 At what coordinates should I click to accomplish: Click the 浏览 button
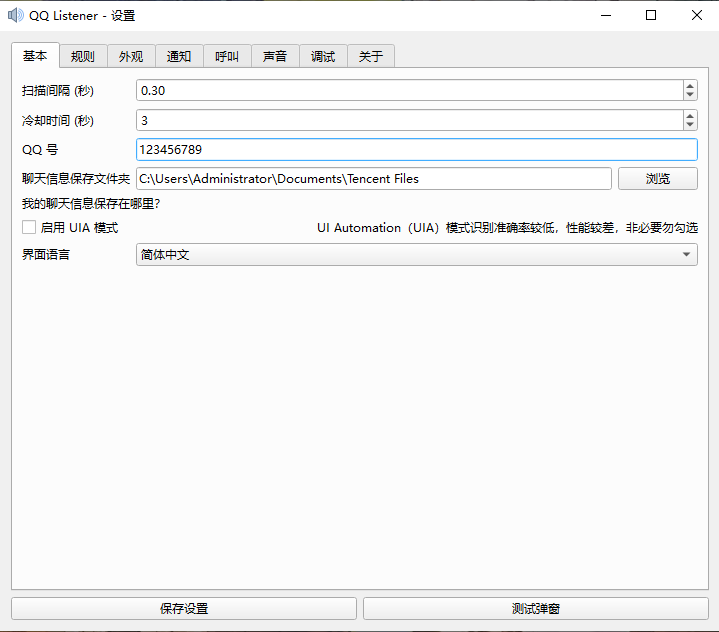[x=658, y=179]
